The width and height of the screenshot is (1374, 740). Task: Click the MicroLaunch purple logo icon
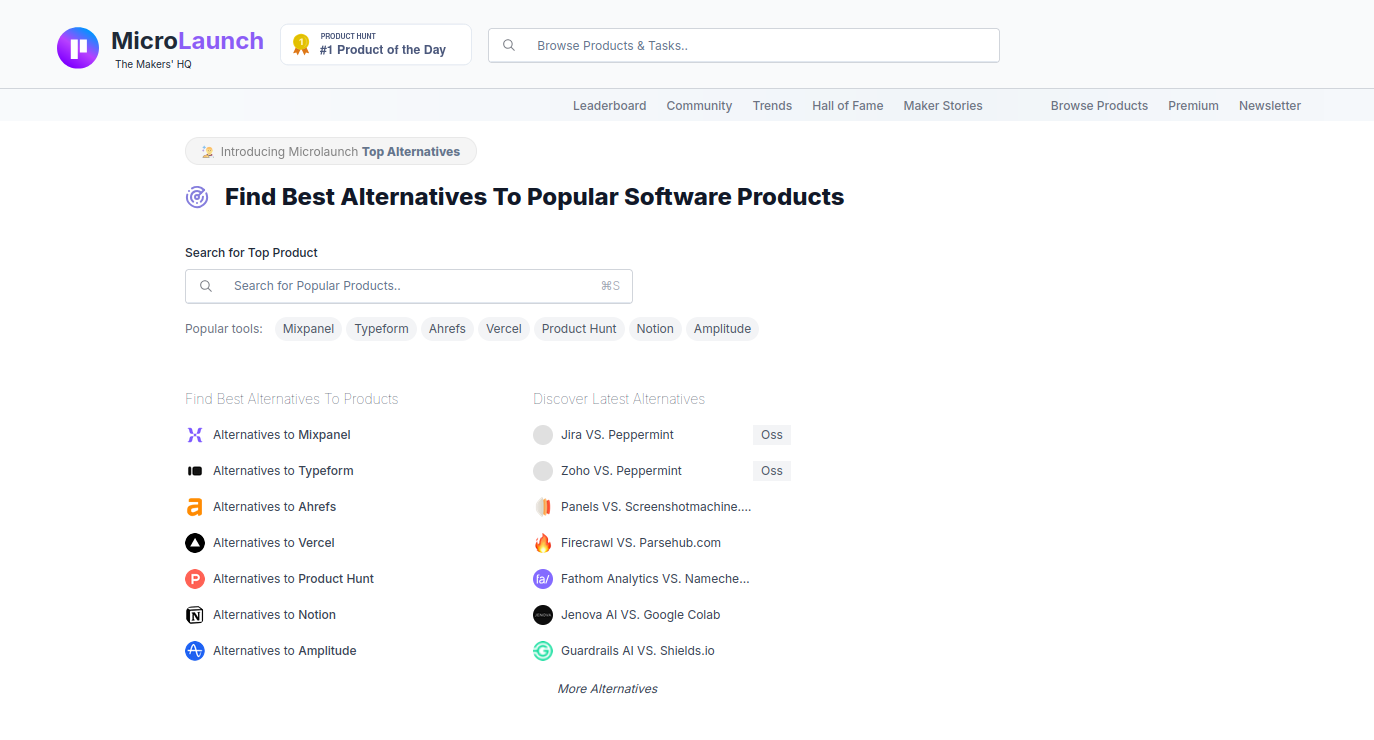[x=78, y=48]
